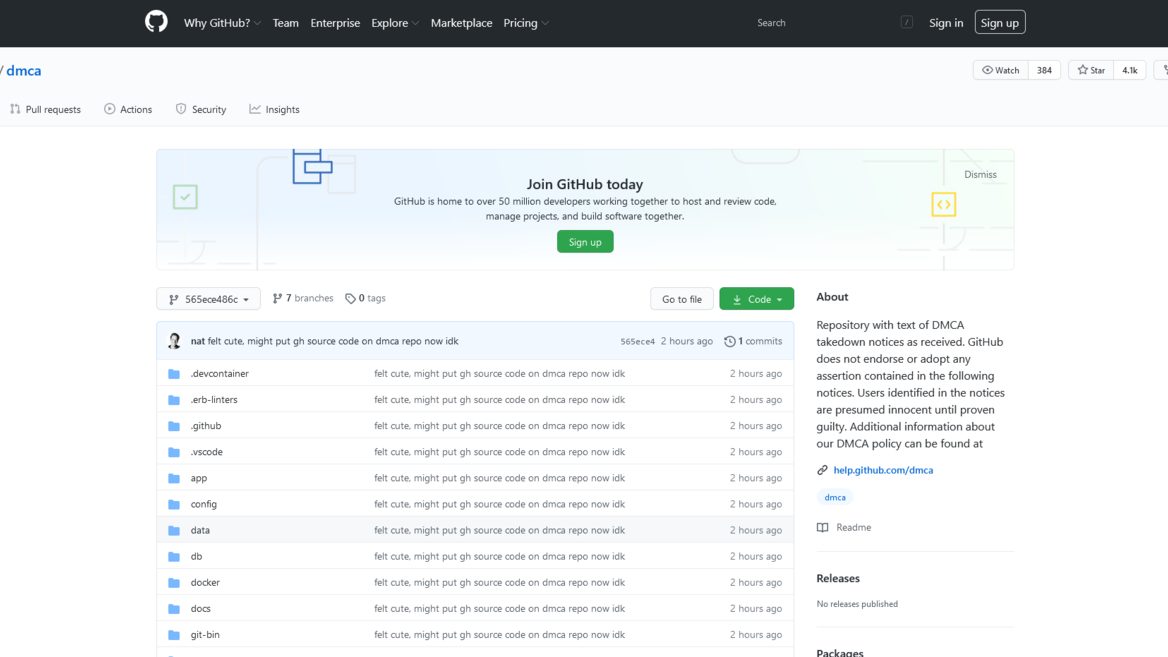Switch to the Insights tab

pos(274,110)
